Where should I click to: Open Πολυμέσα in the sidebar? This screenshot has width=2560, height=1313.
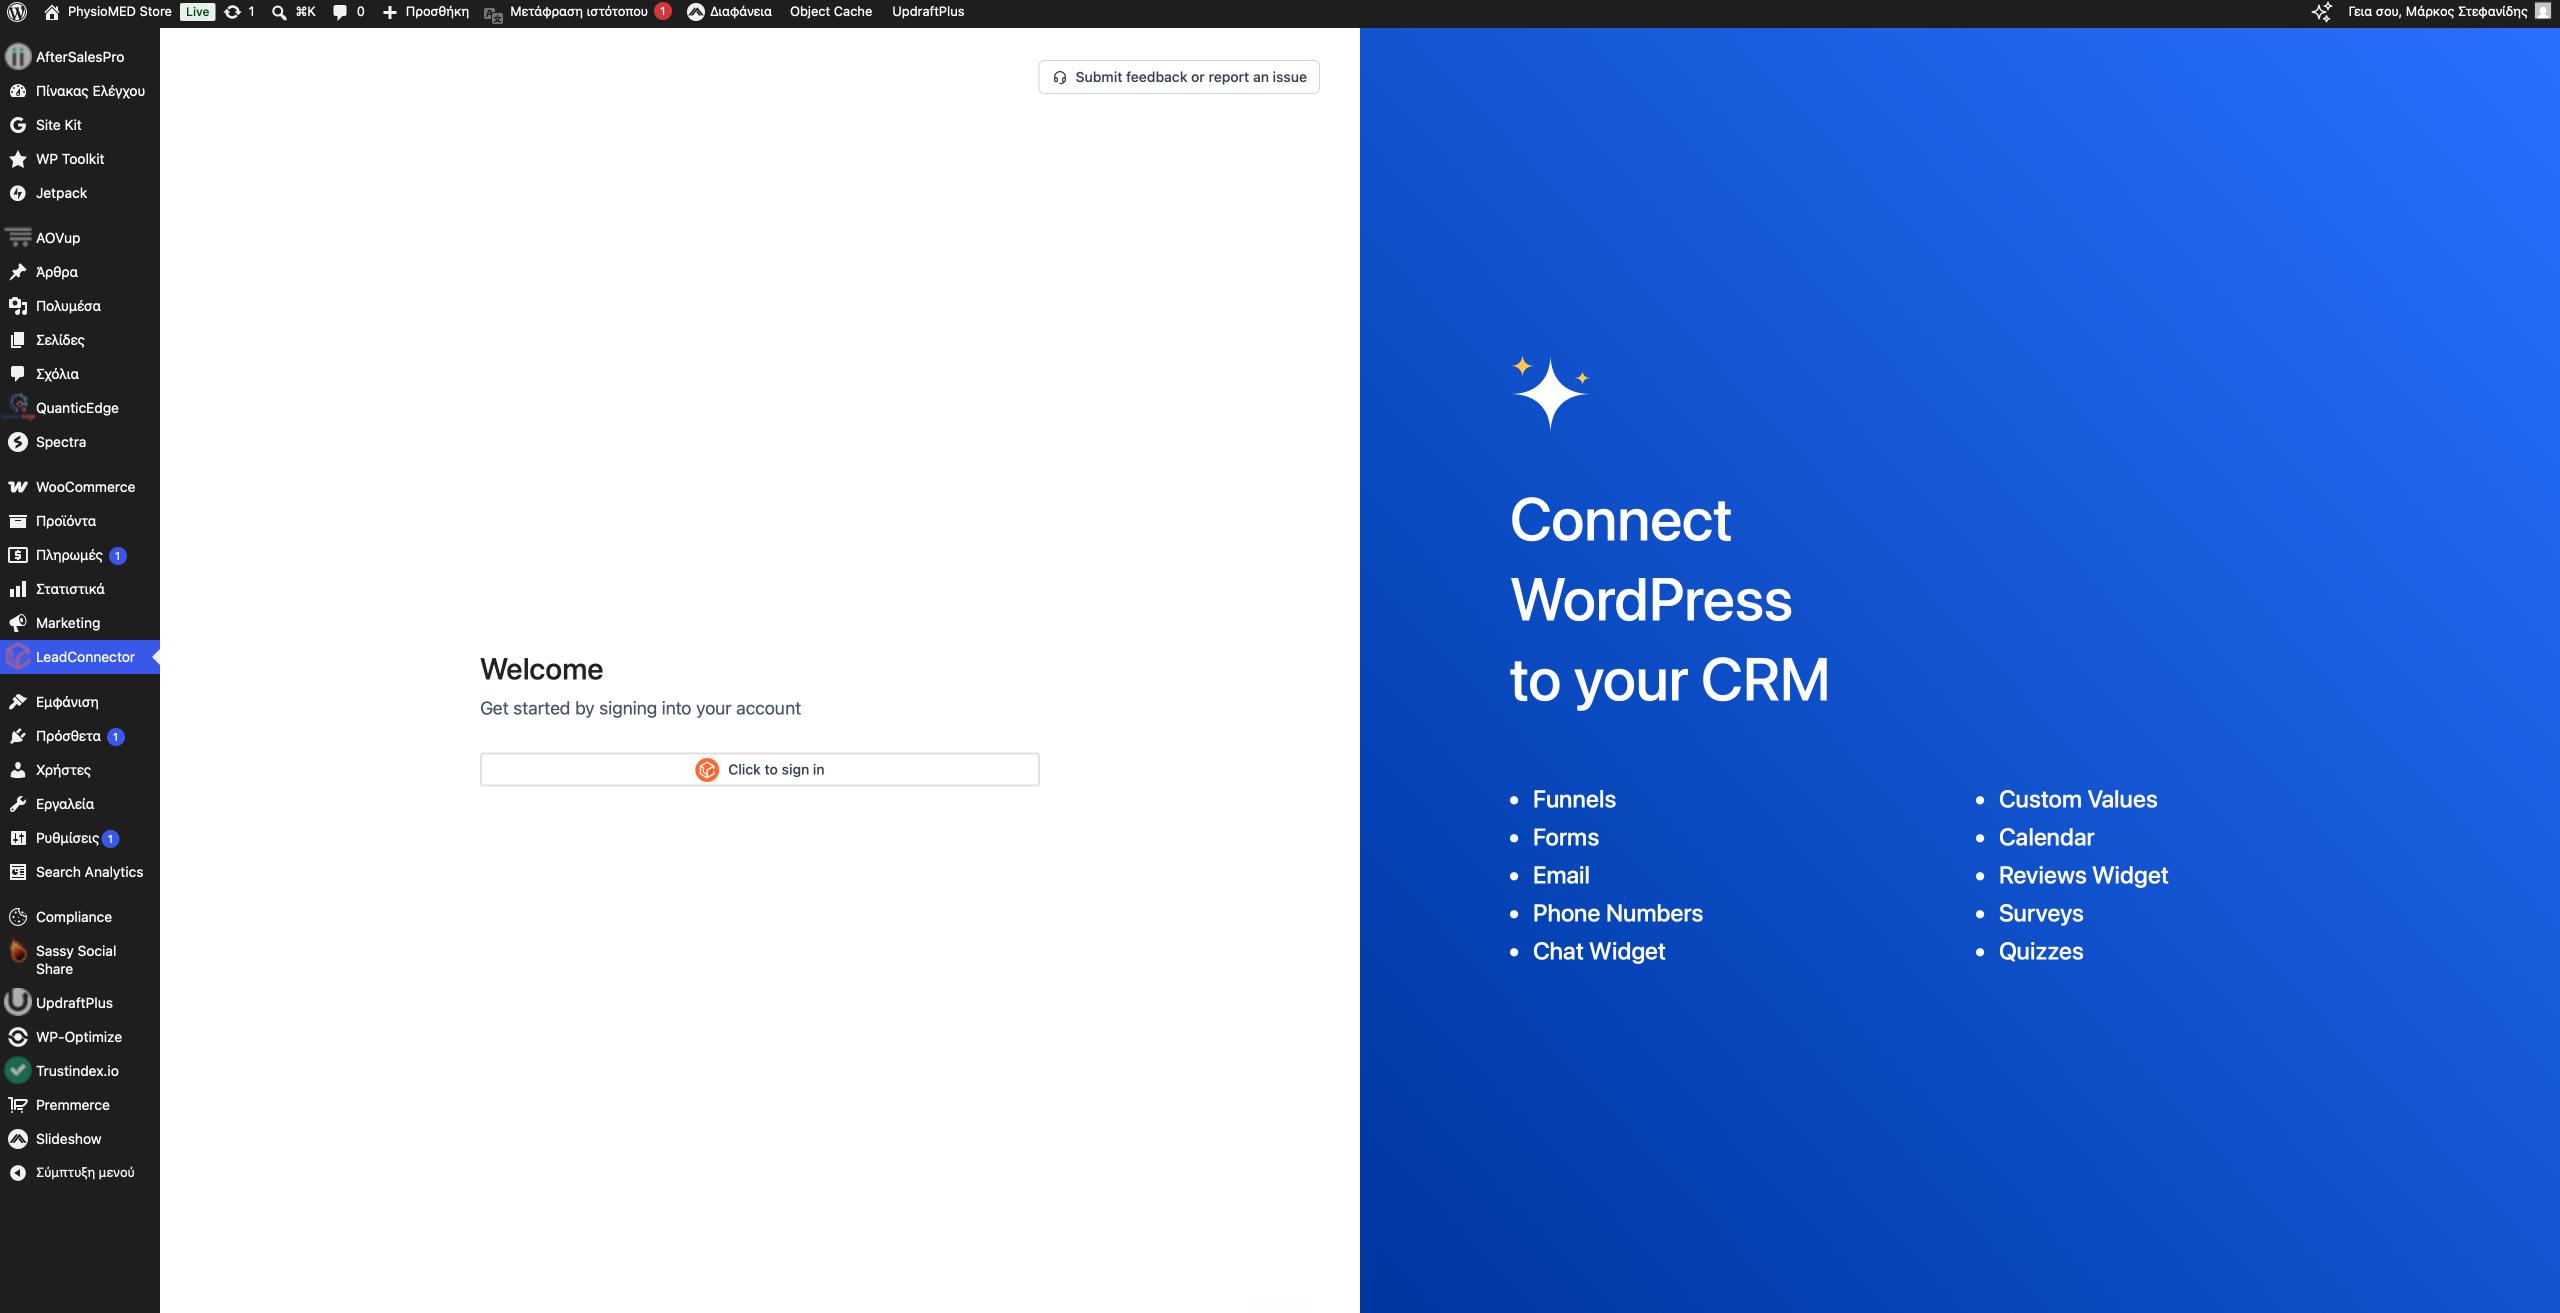click(x=80, y=306)
